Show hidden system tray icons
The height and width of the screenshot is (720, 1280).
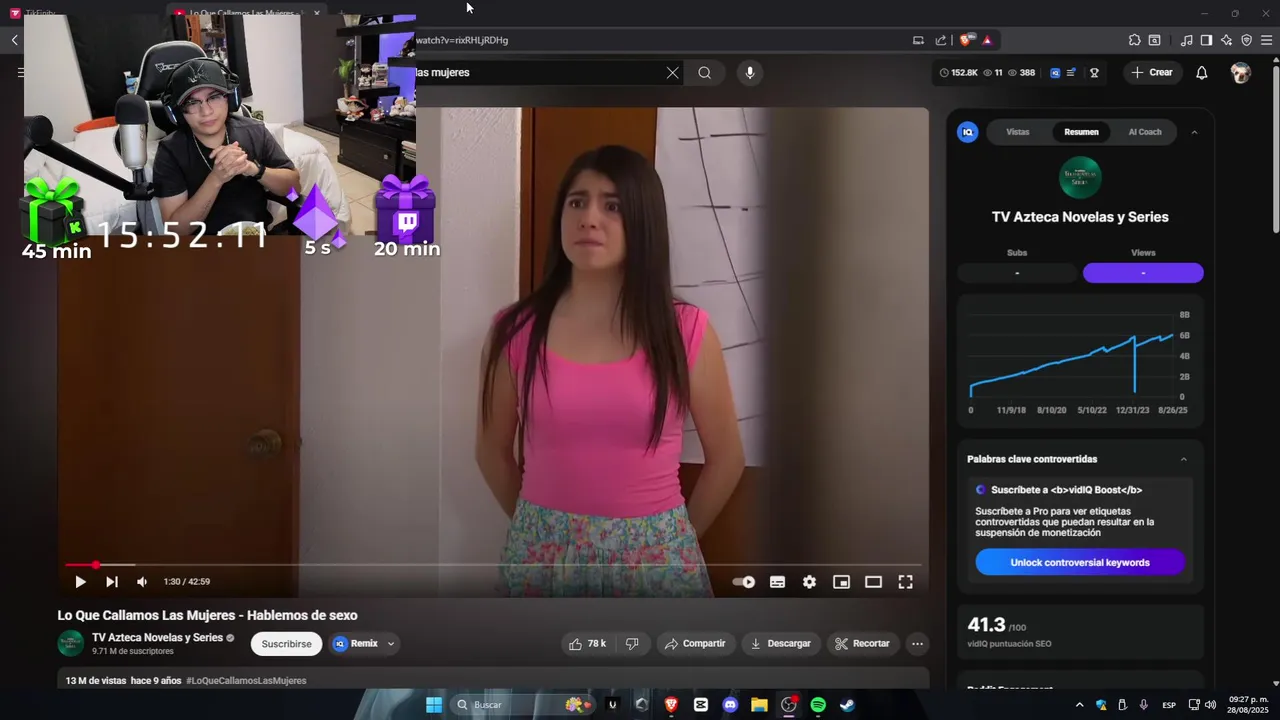(x=1079, y=705)
